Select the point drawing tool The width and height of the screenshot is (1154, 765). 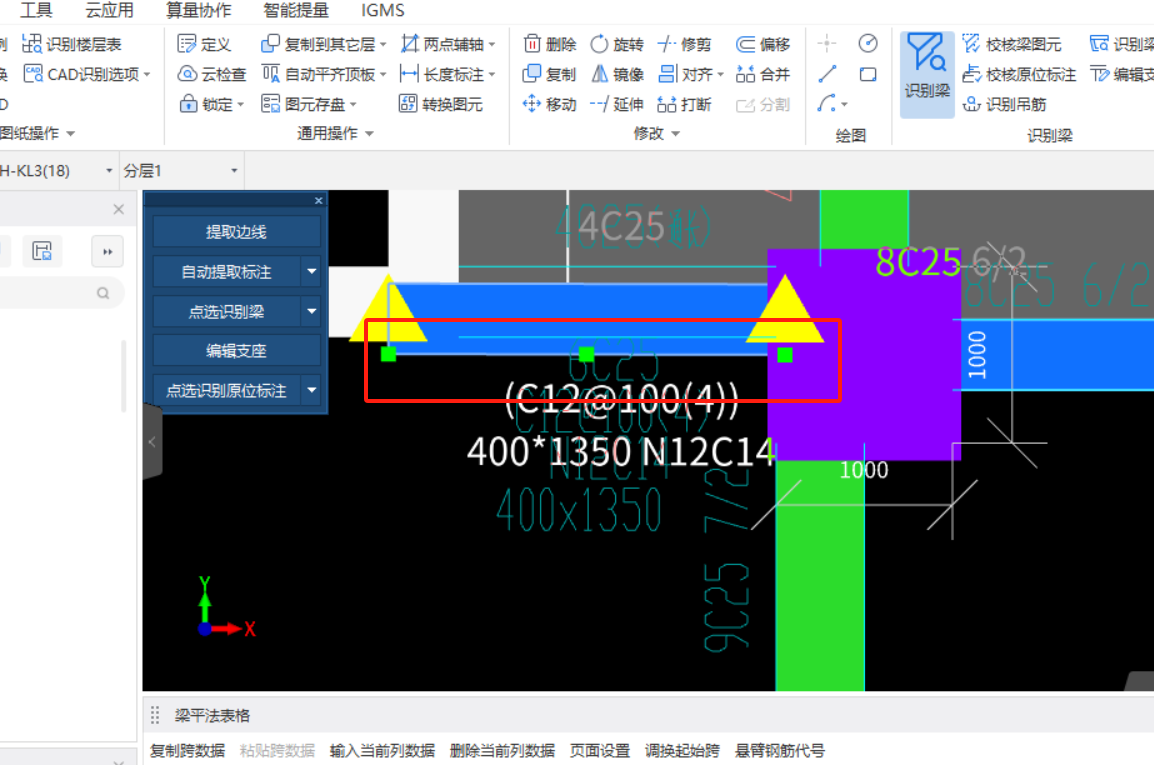click(827, 44)
